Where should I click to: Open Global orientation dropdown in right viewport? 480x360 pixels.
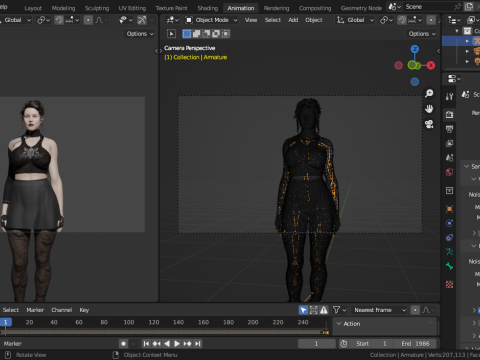click(355, 20)
